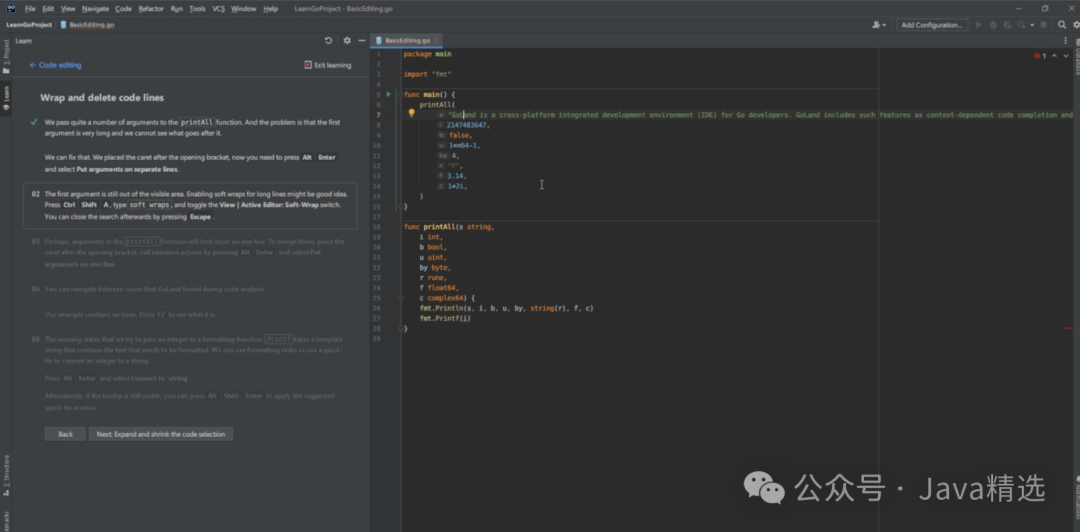Click Run with Coverage icon
1080x532 pixels.
click(1007, 25)
